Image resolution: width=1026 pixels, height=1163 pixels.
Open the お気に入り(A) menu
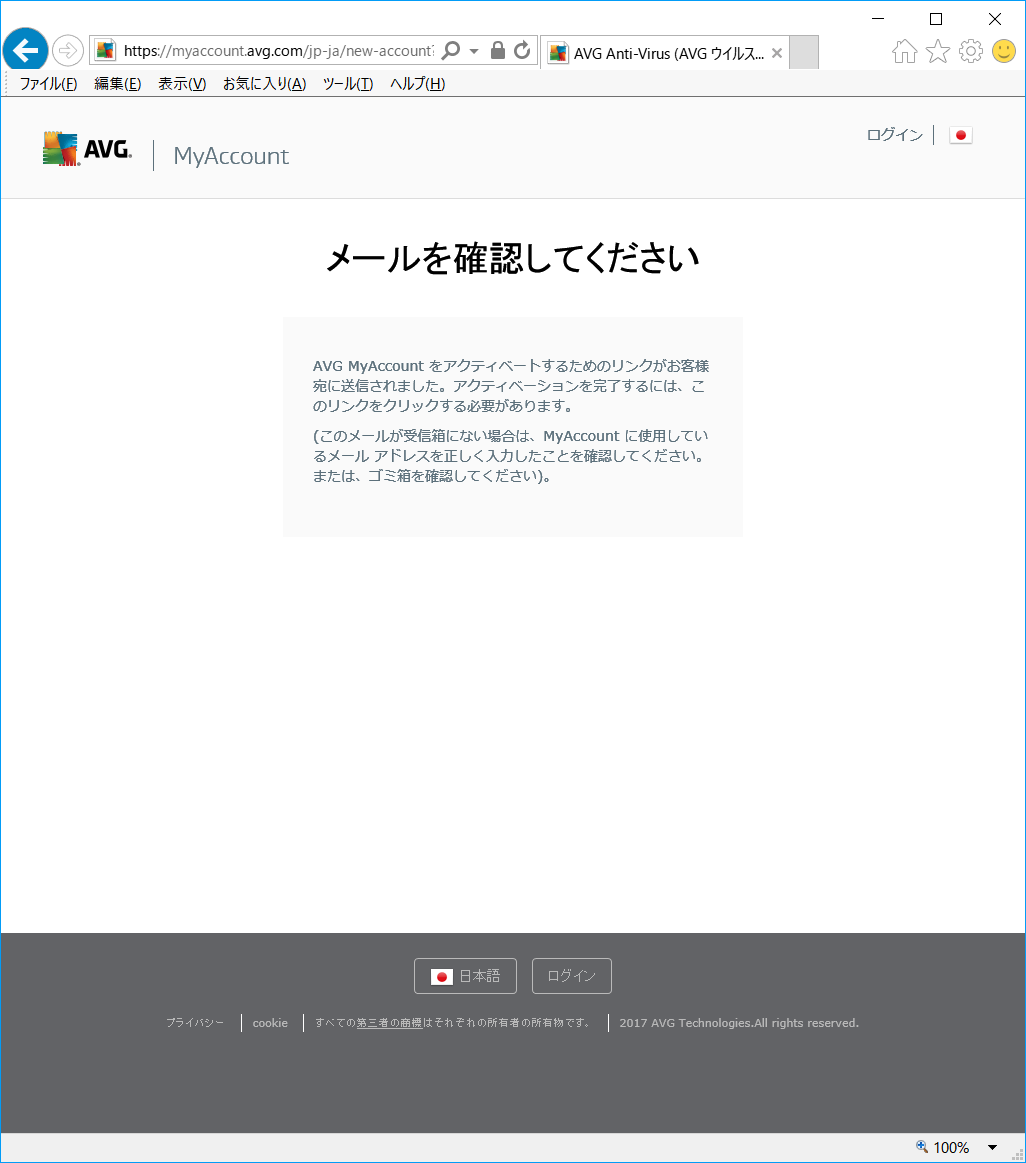click(265, 84)
